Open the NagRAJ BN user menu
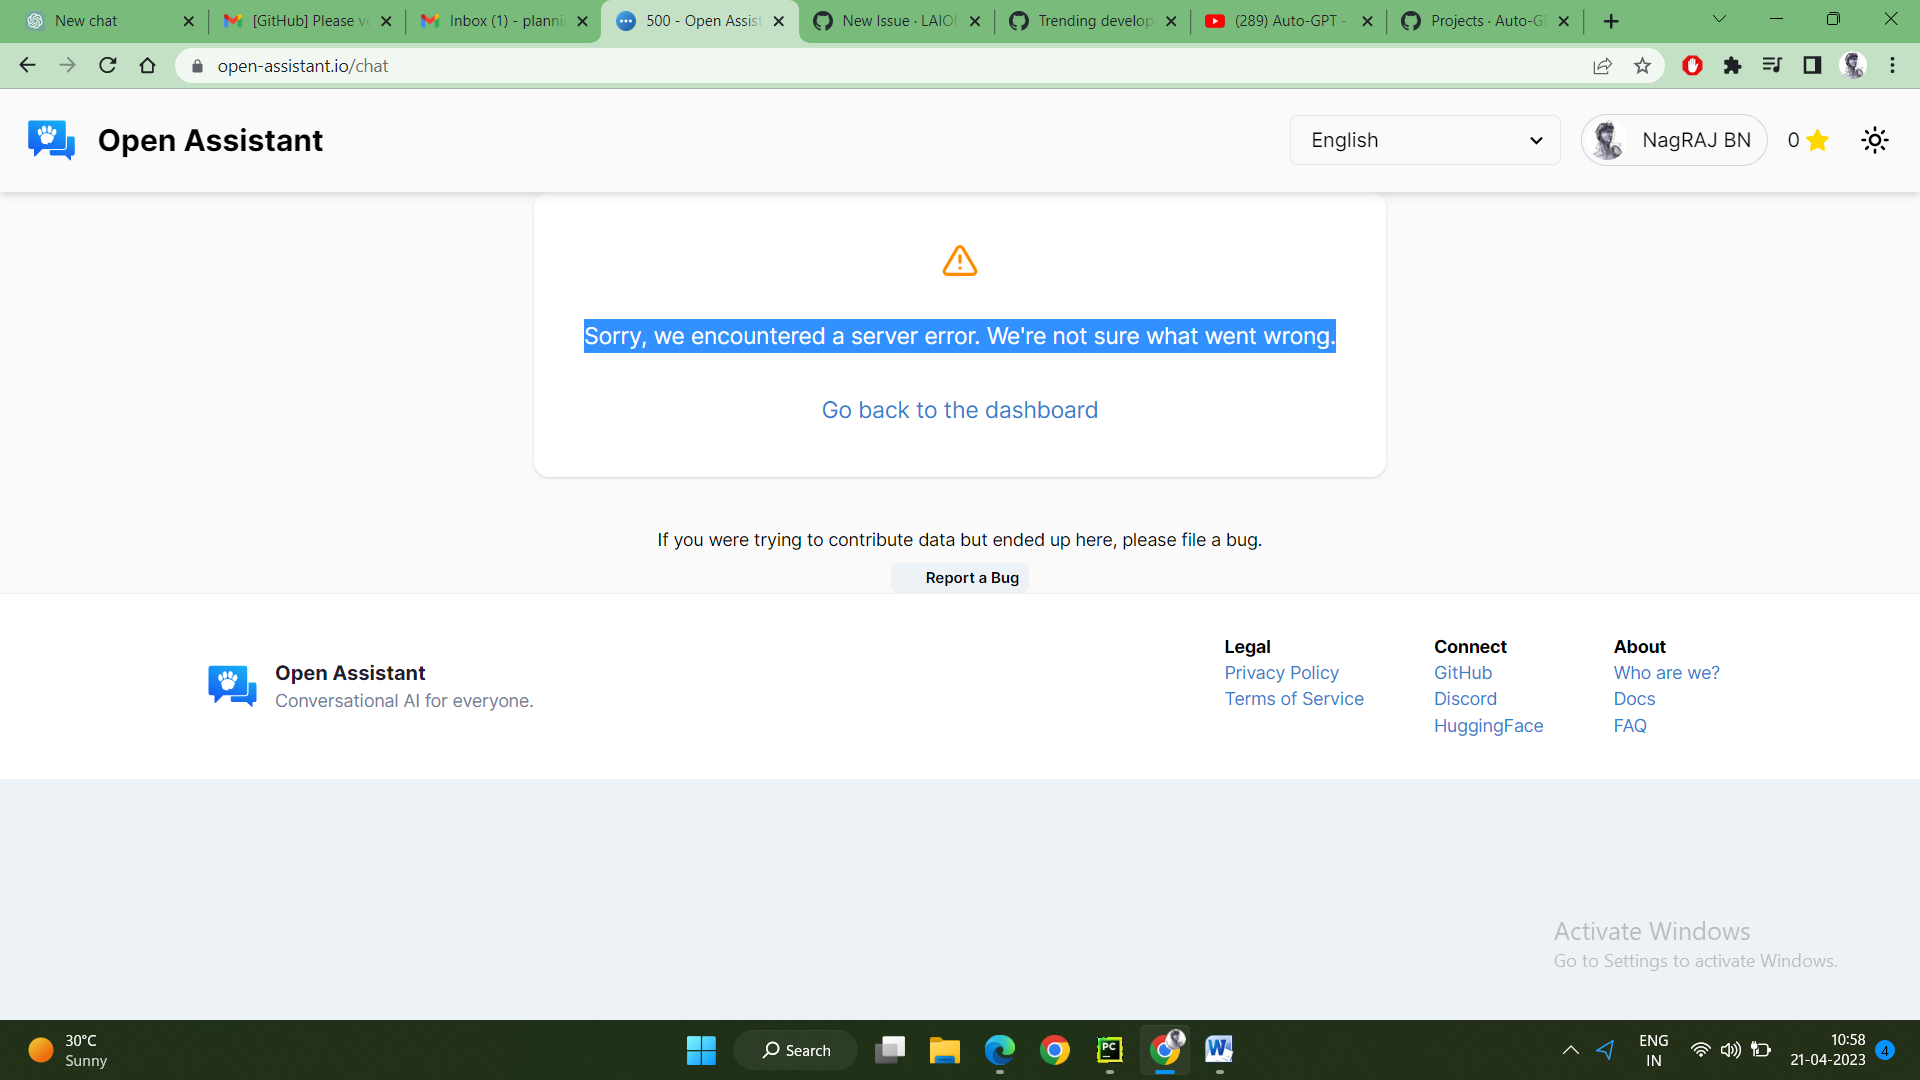Image resolution: width=1920 pixels, height=1080 pixels. click(x=1673, y=140)
